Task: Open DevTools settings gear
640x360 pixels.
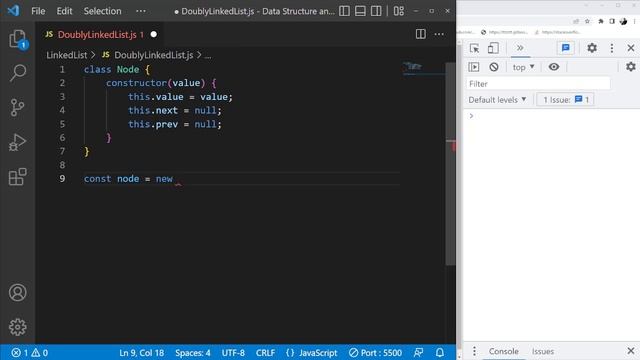Action: pos(592,48)
